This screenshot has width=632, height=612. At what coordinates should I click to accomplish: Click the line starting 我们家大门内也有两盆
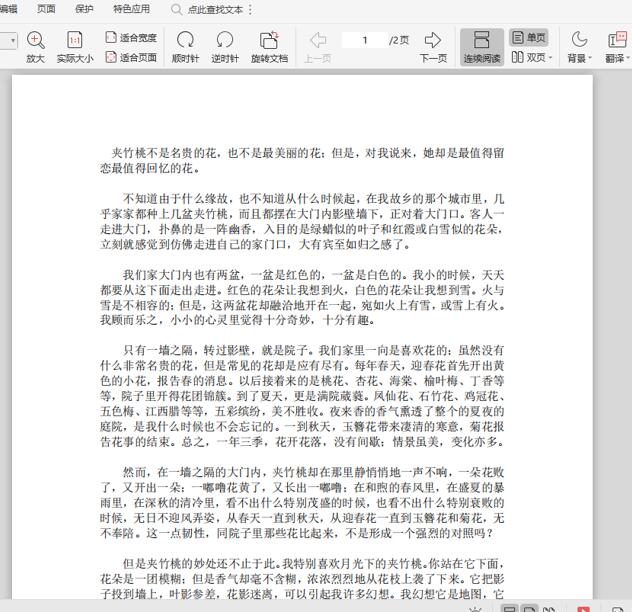(313, 275)
